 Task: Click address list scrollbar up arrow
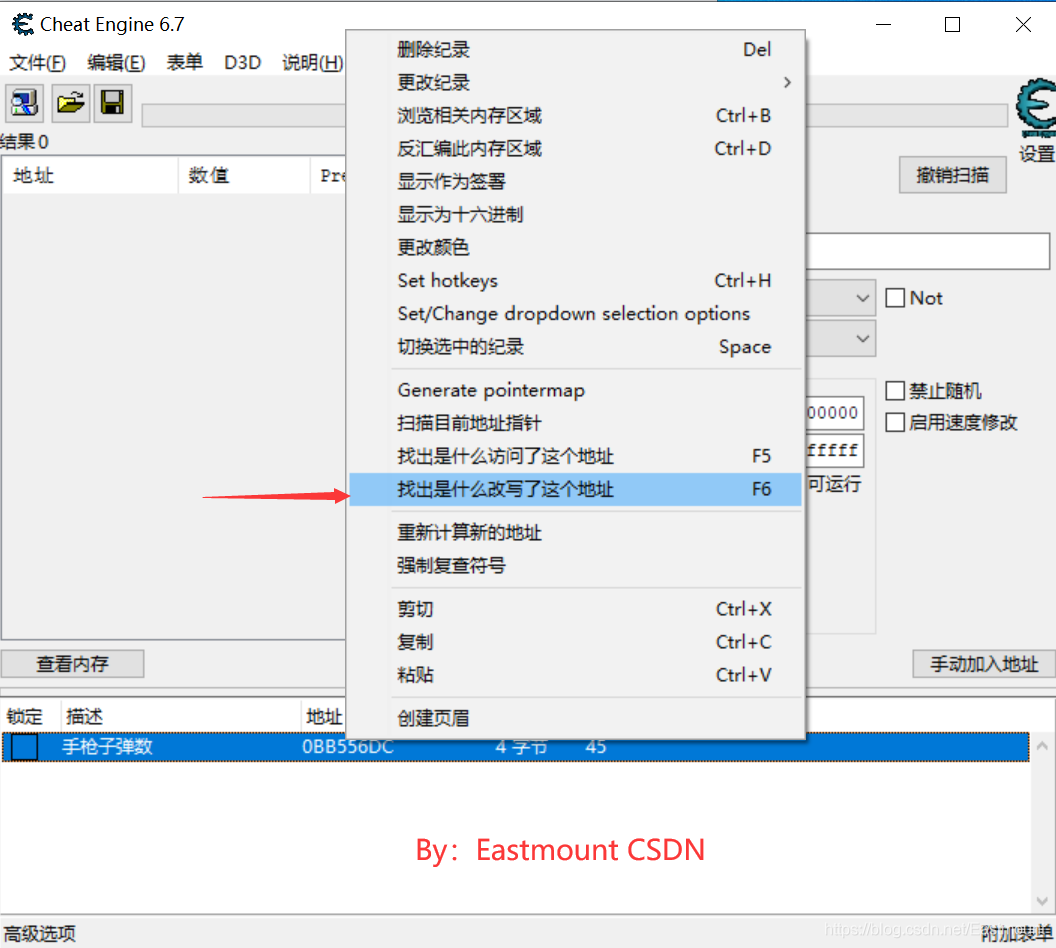pos(1042,746)
